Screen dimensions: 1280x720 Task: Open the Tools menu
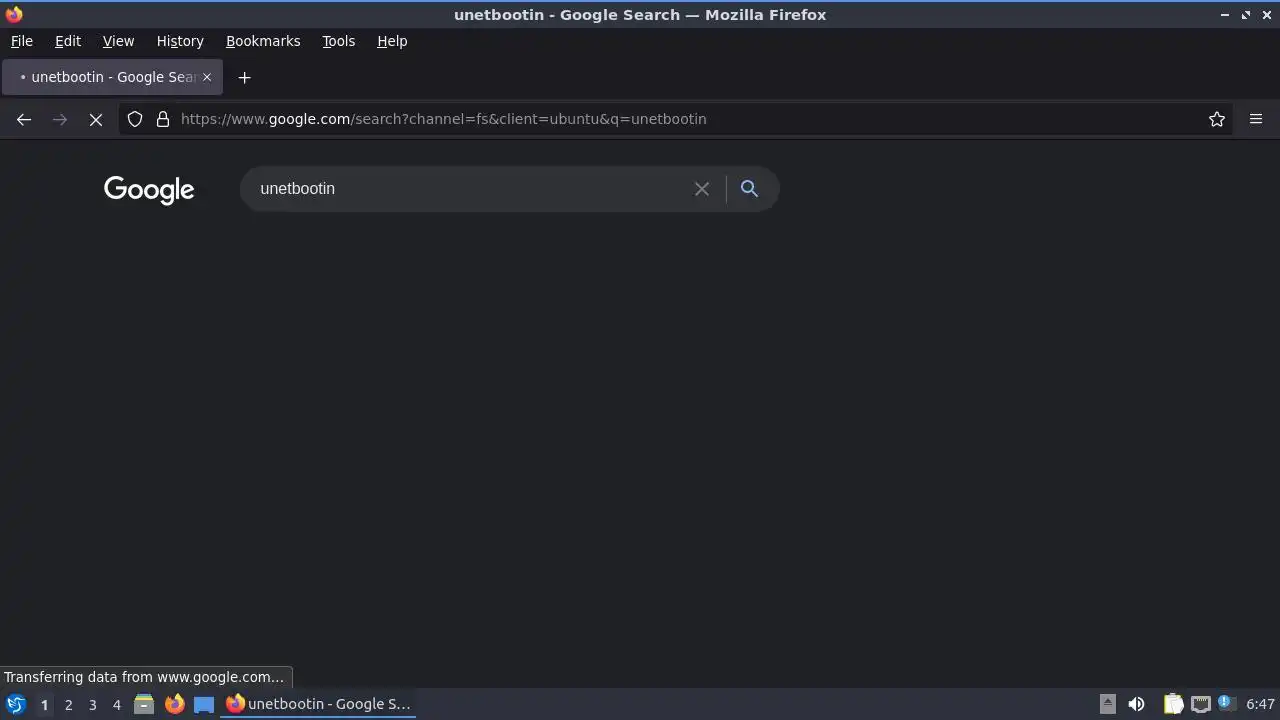point(338,41)
